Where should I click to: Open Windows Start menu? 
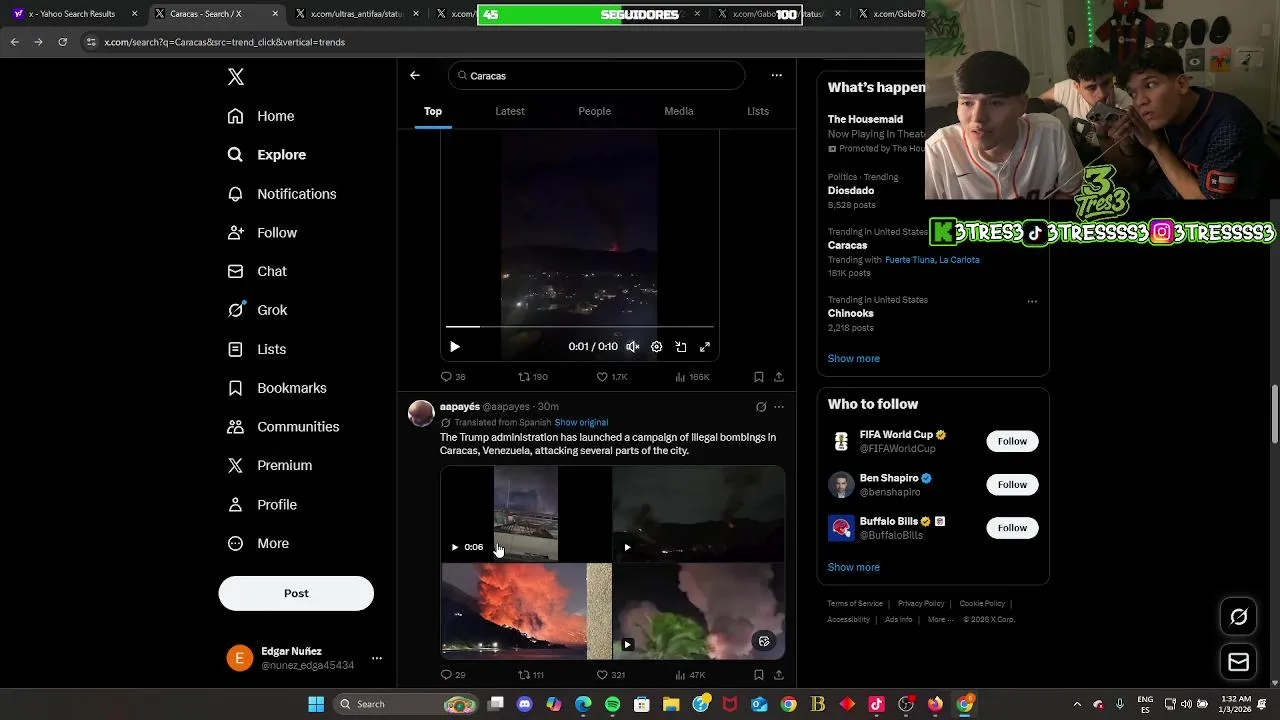316,704
